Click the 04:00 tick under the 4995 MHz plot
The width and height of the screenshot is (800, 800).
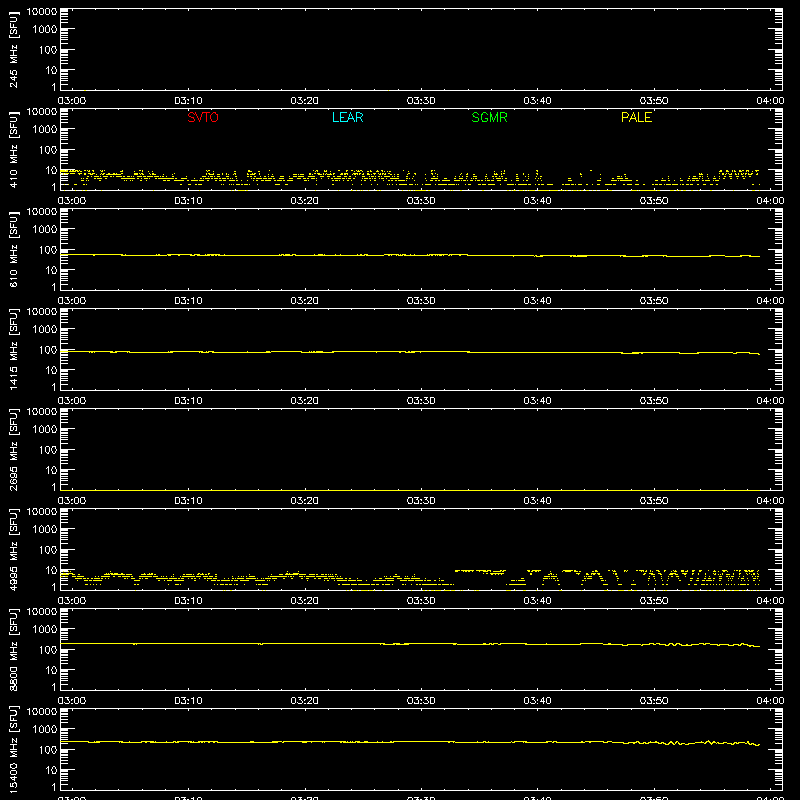[x=770, y=601]
